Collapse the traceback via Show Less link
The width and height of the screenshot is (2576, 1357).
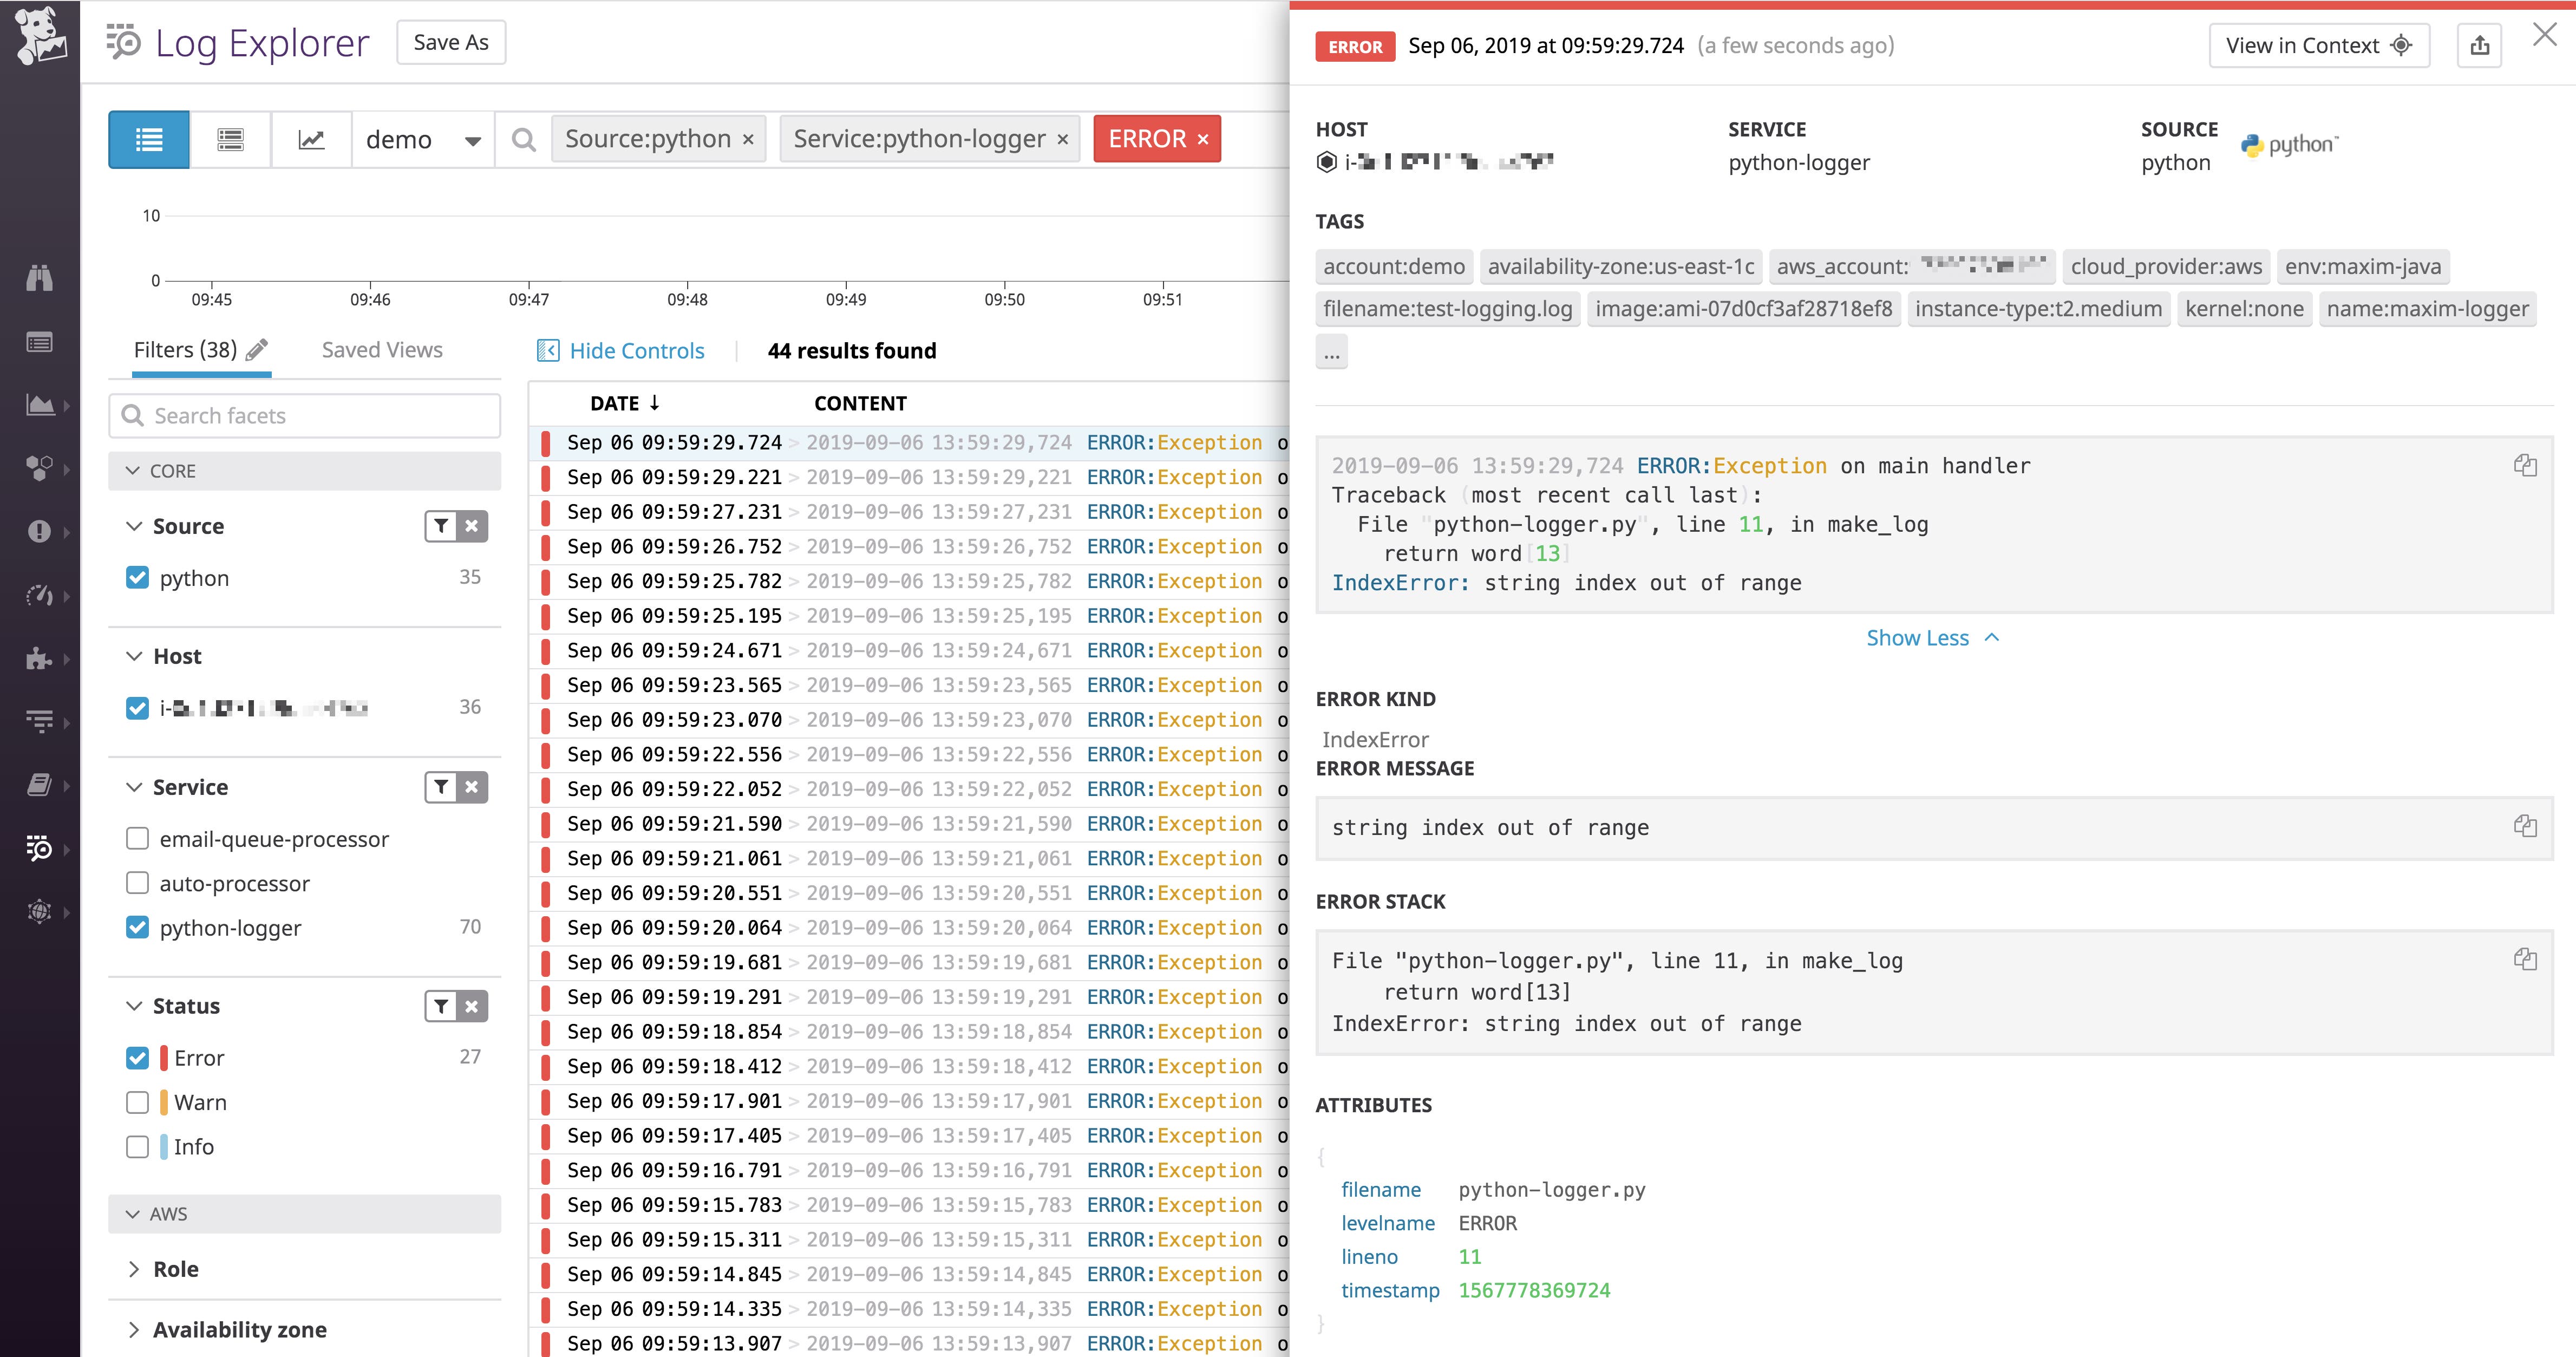click(x=1931, y=637)
